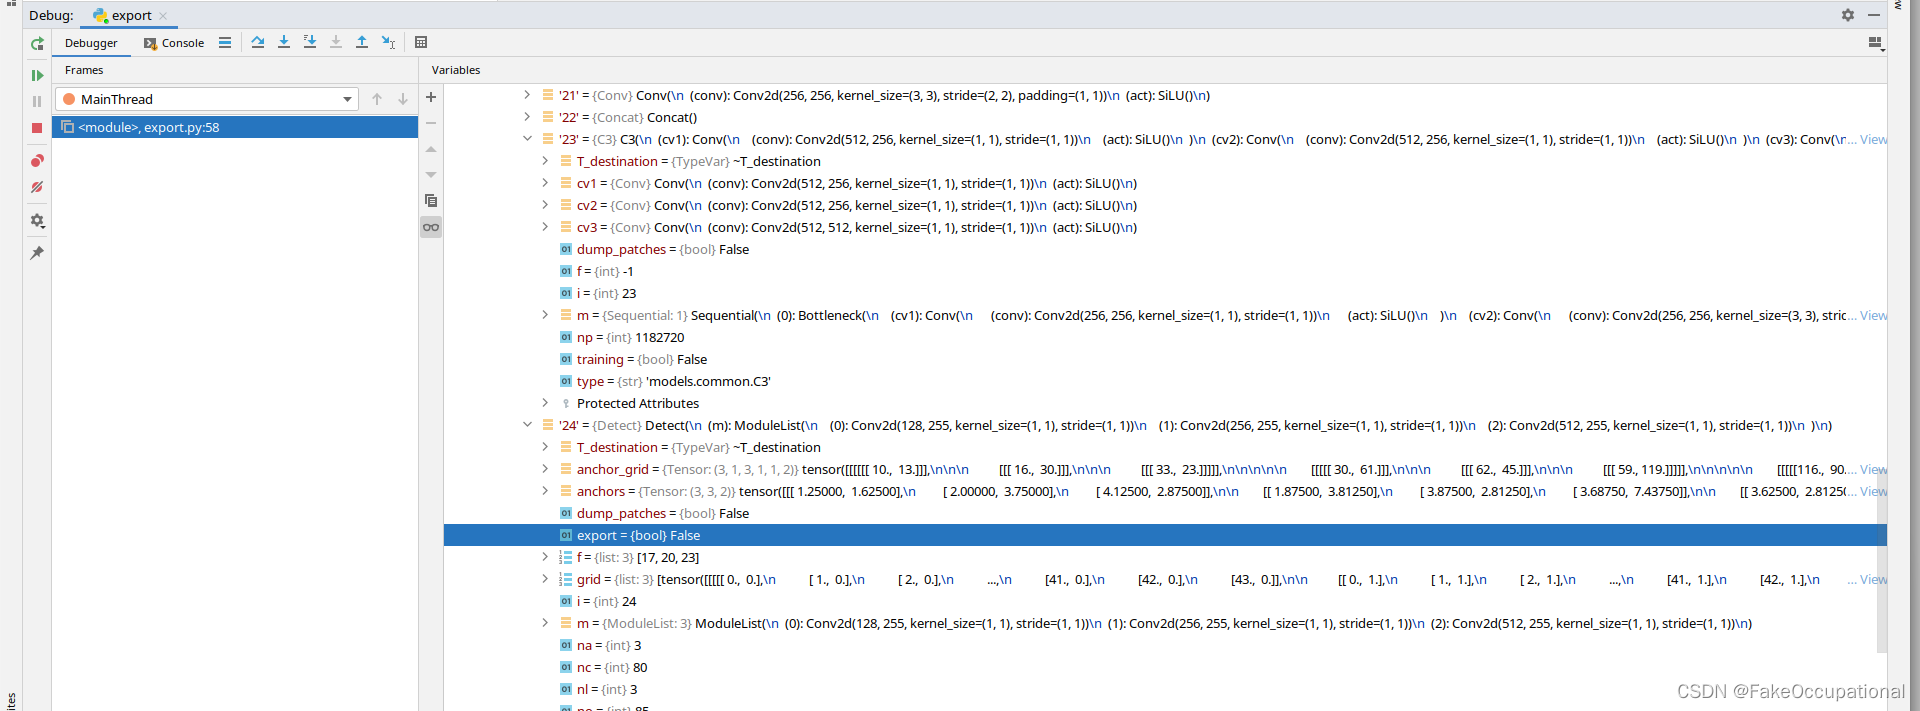The width and height of the screenshot is (1920, 711).
Task: Collapse the '24' Detect variable
Action: pos(527,425)
